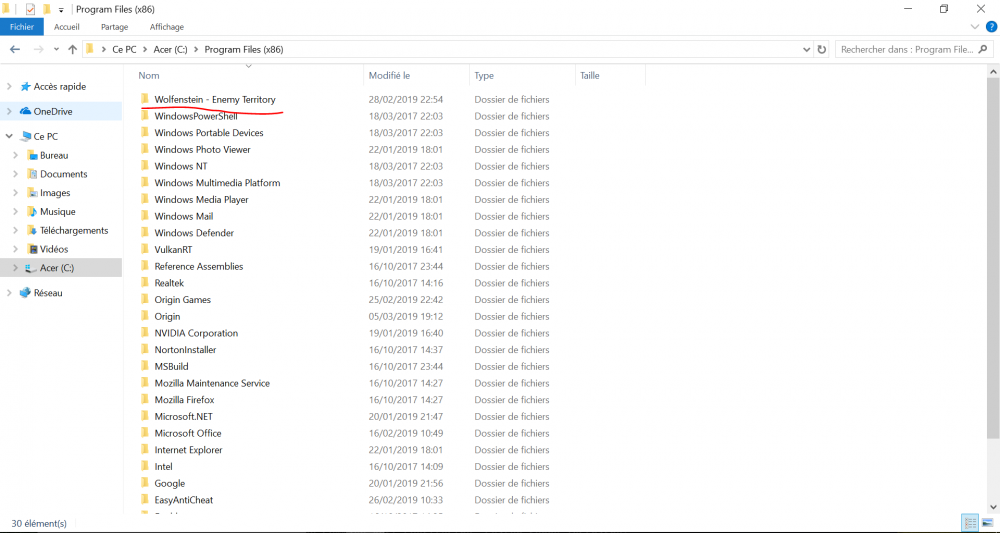Select Documents in the navigation pane

click(63, 174)
